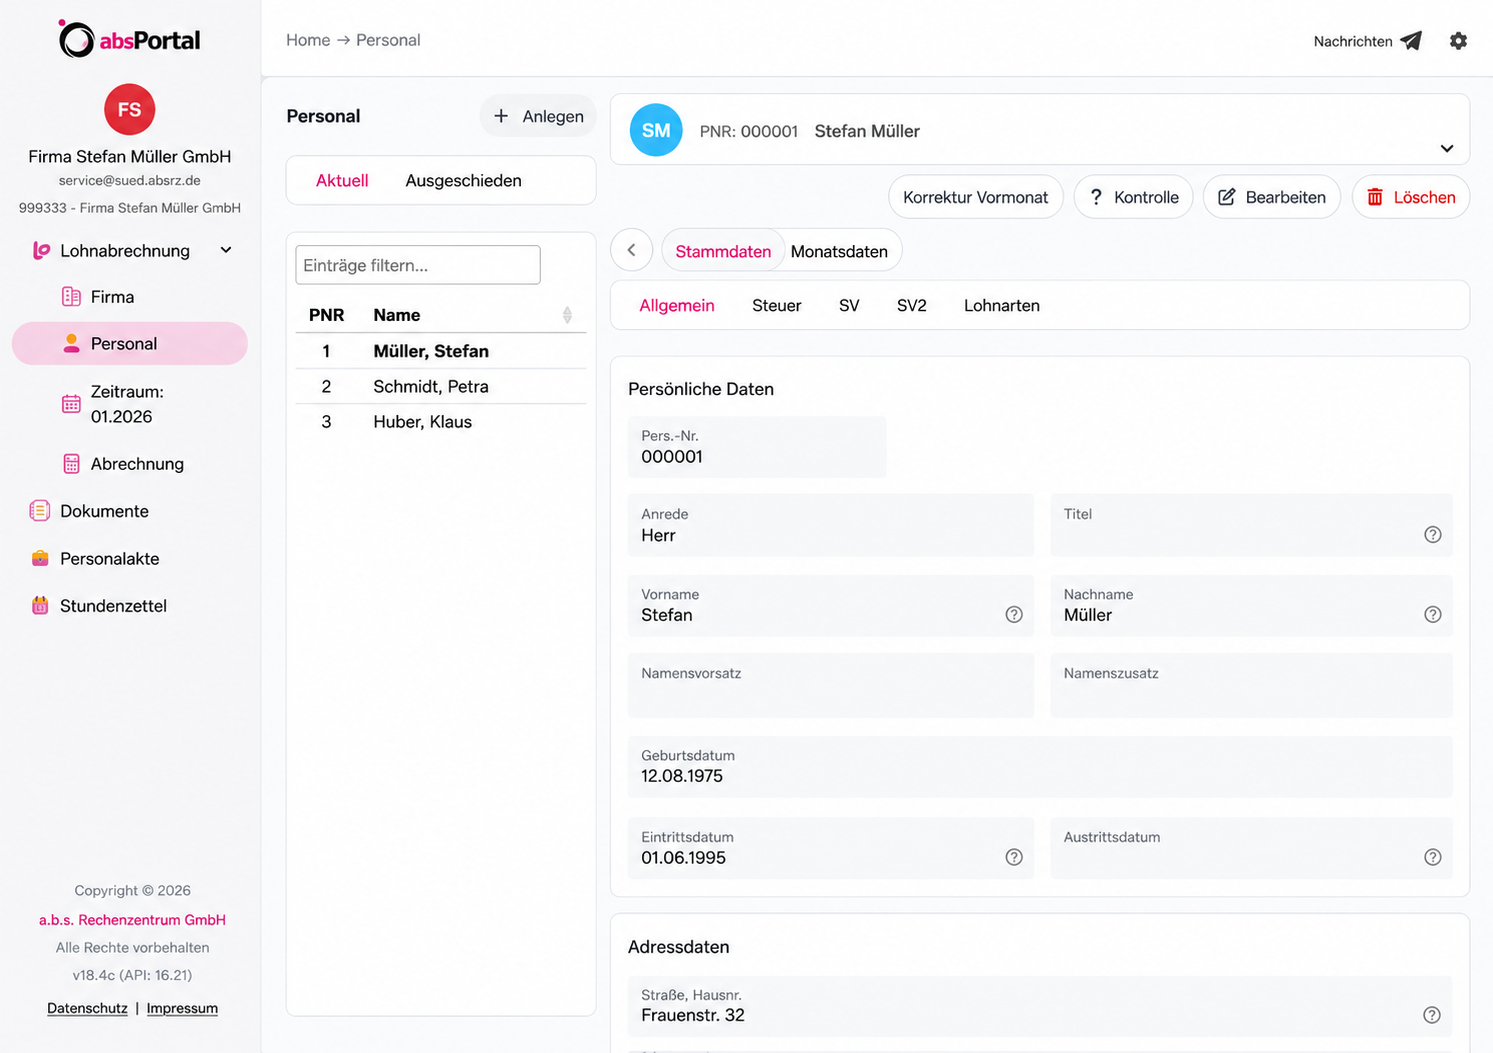Viewport: 1493px width, 1053px height.
Task: Click the Kontrolle button
Action: [x=1134, y=197]
